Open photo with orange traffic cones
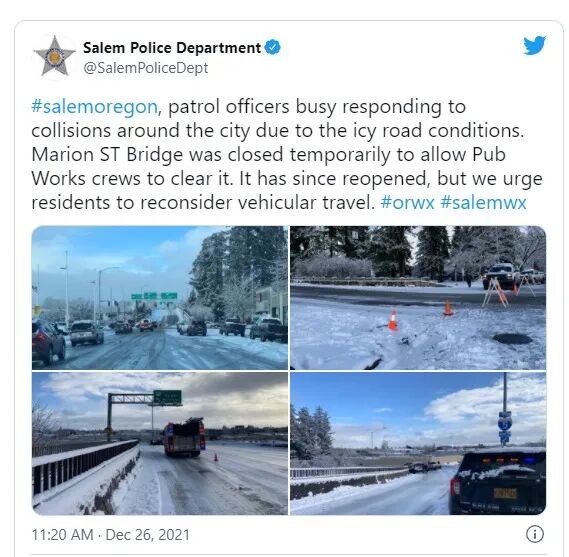 click(x=418, y=298)
